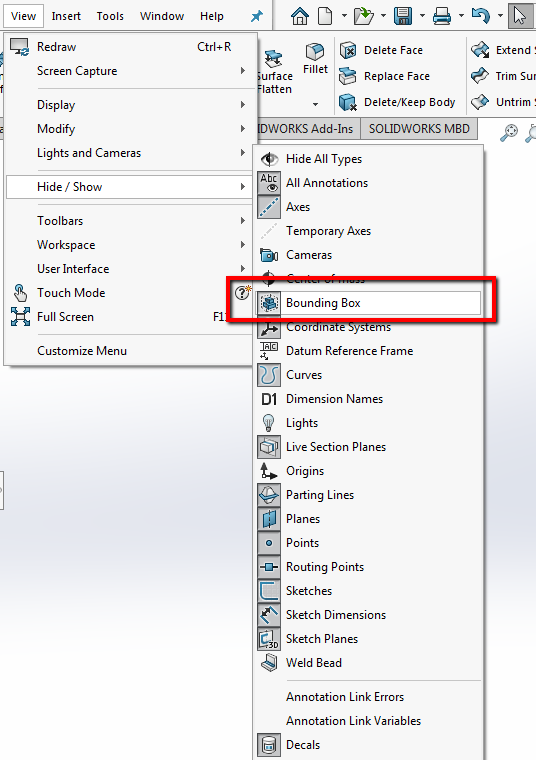The image size is (536, 760).
Task: Toggle Parting Lines visibility
Action: tap(369, 495)
